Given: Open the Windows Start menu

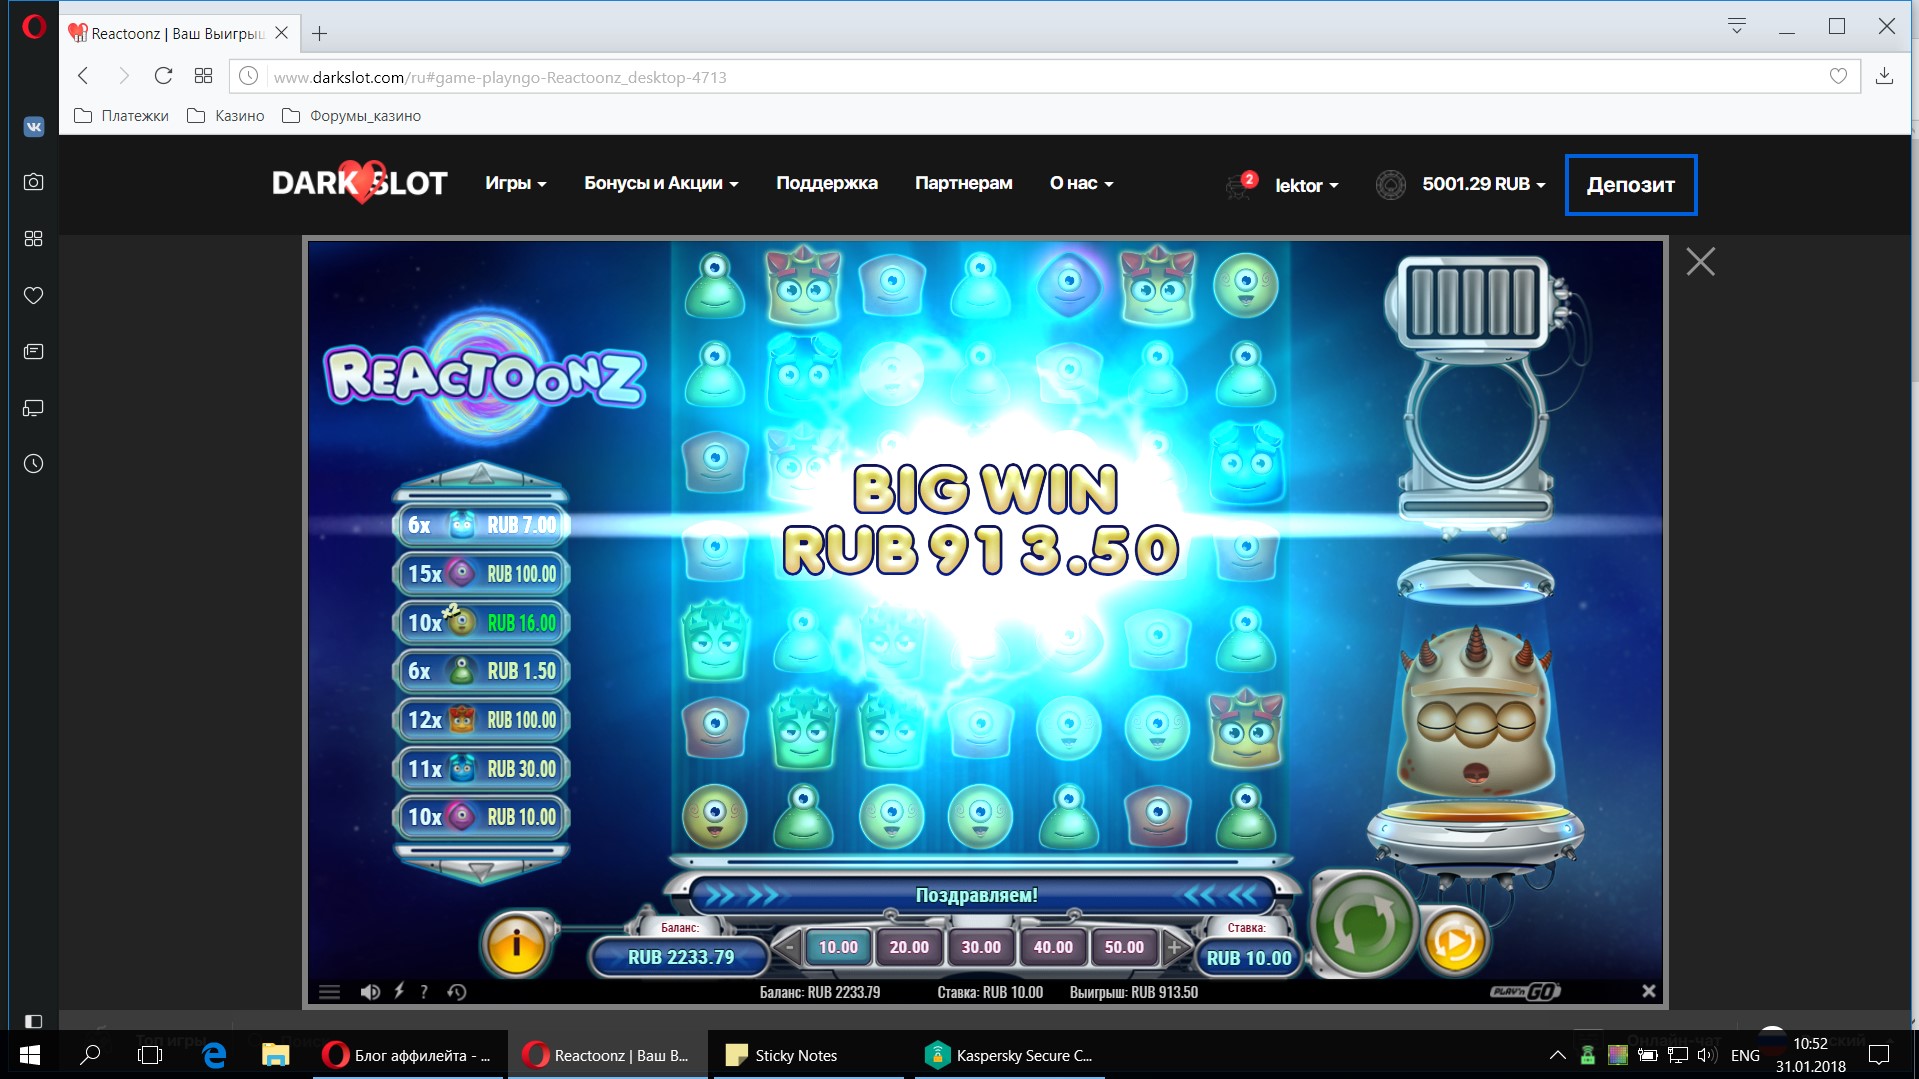Looking at the screenshot, I should coord(30,1055).
